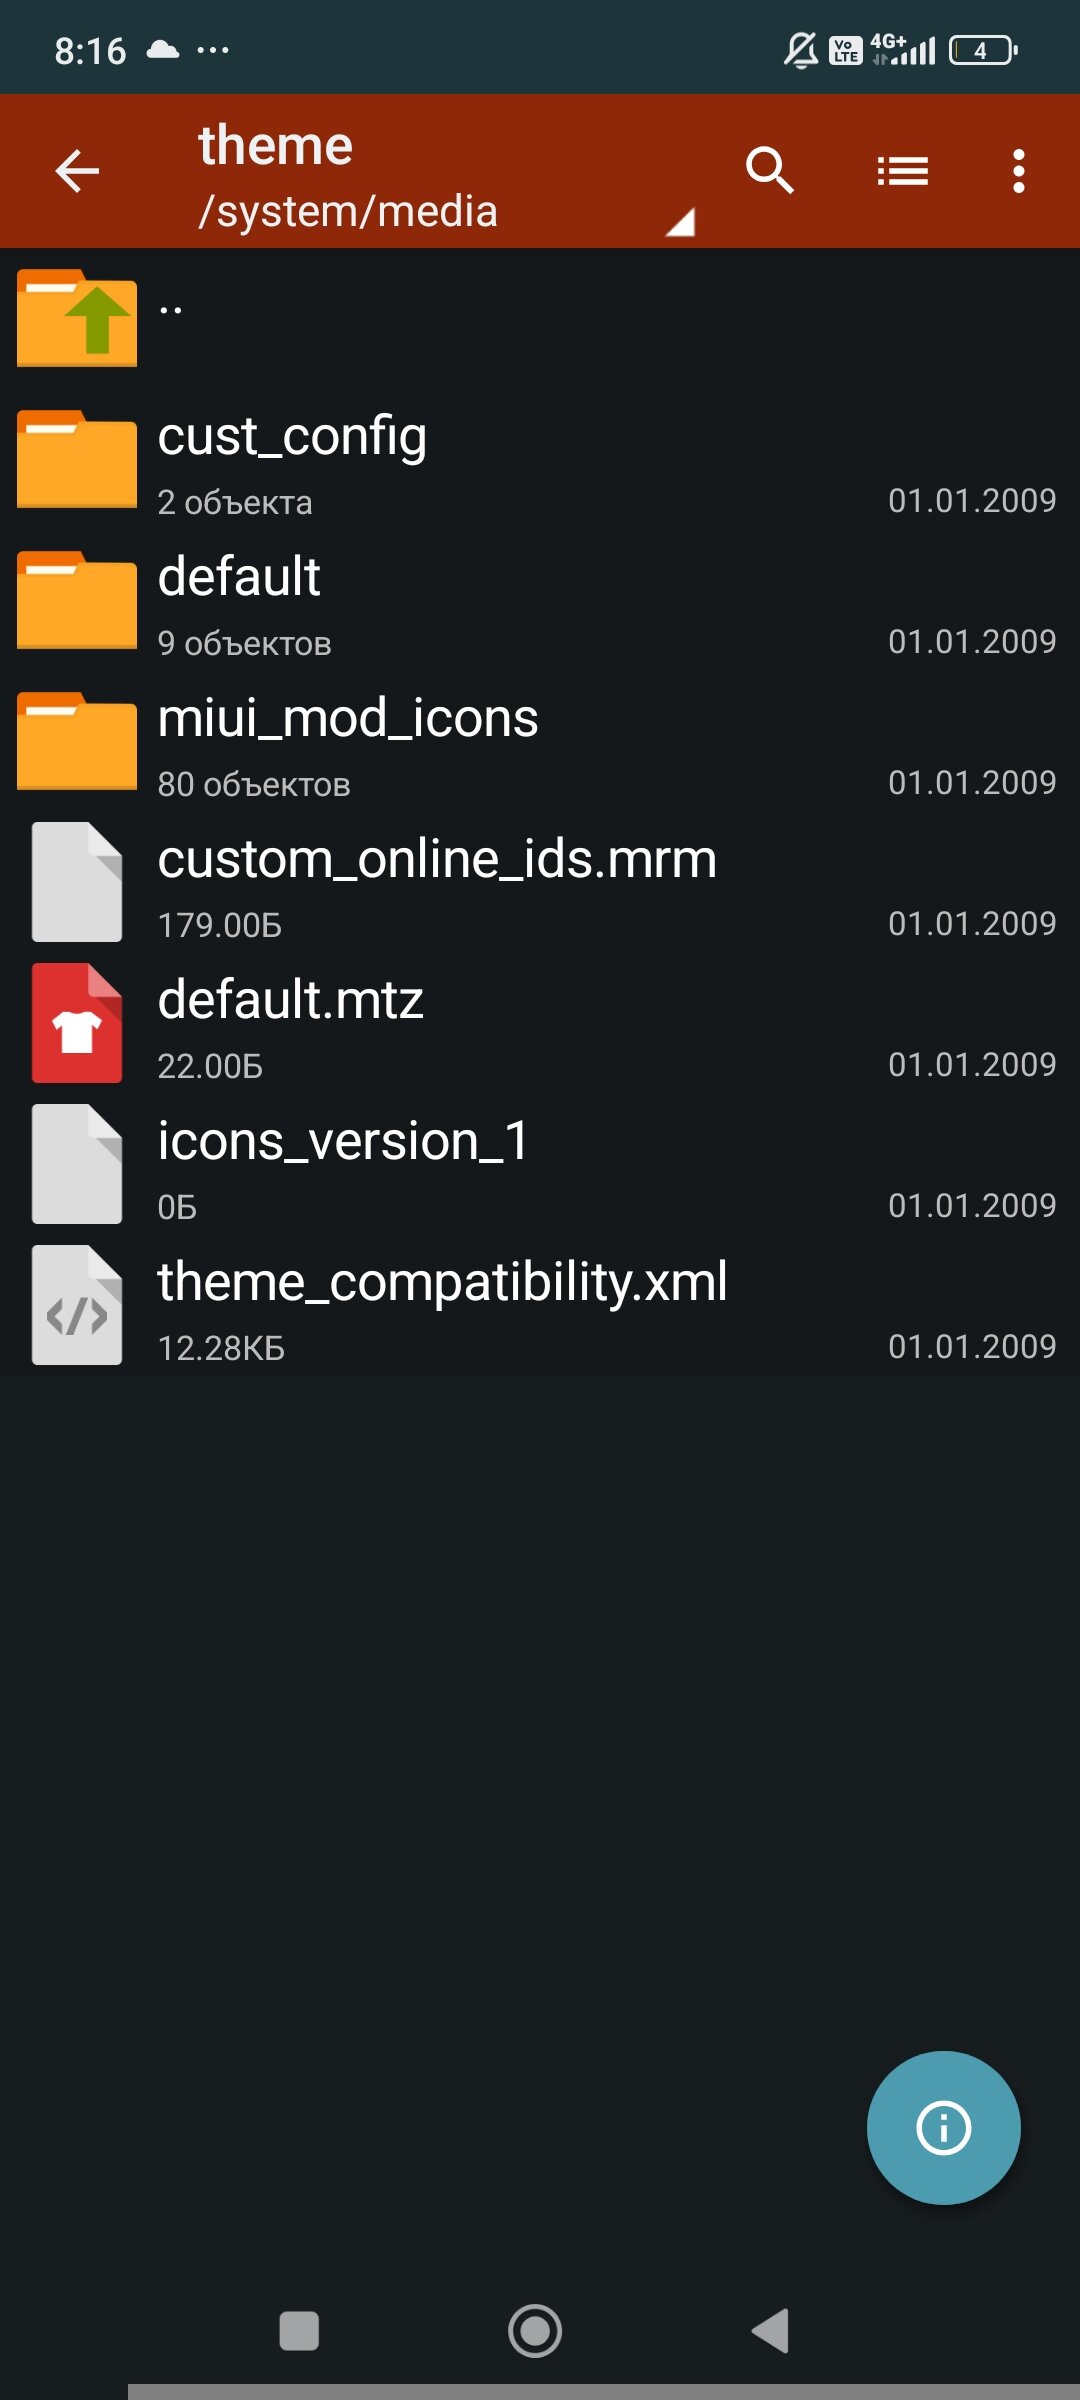This screenshot has width=1080, height=2400.
Task: Go up via parent folder icon
Action: [77, 318]
